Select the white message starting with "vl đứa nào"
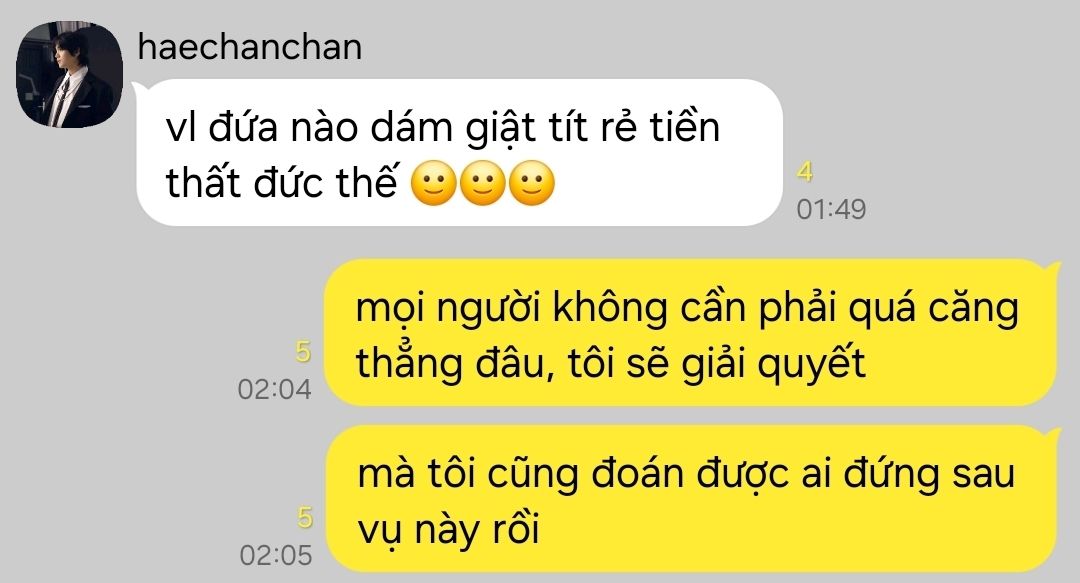Image resolution: width=1080 pixels, height=583 pixels. pos(460,153)
